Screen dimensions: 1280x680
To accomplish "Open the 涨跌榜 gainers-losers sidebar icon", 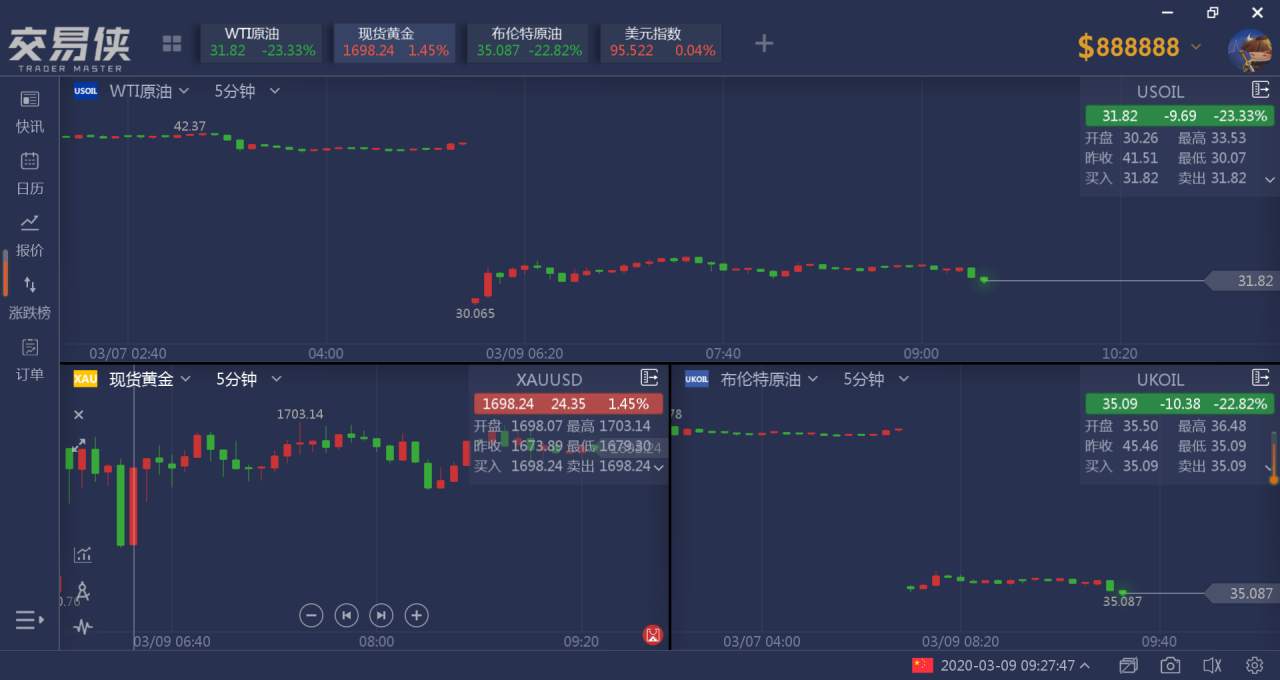I will (30, 284).
